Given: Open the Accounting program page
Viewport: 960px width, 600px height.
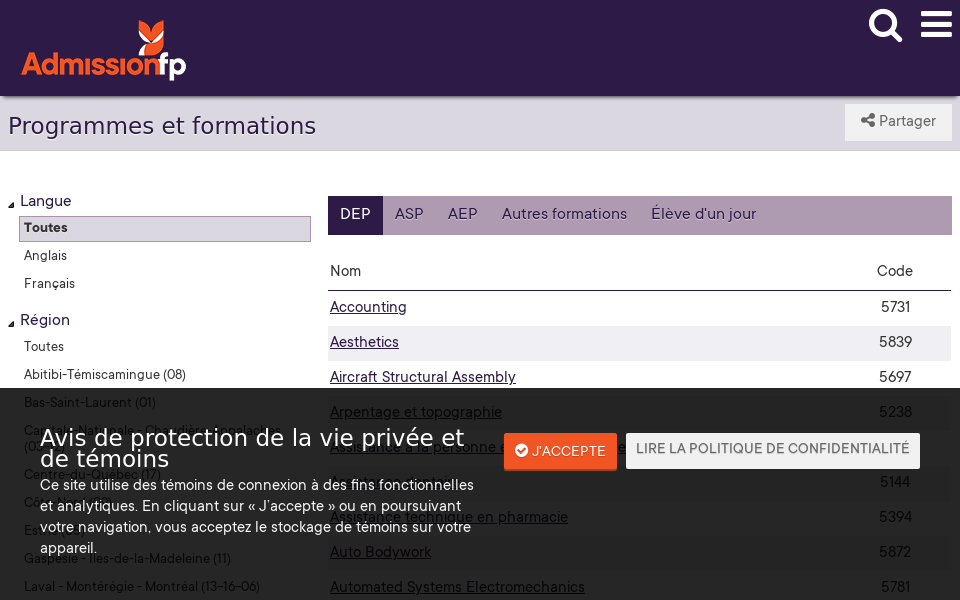Looking at the screenshot, I should coord(367,308).
